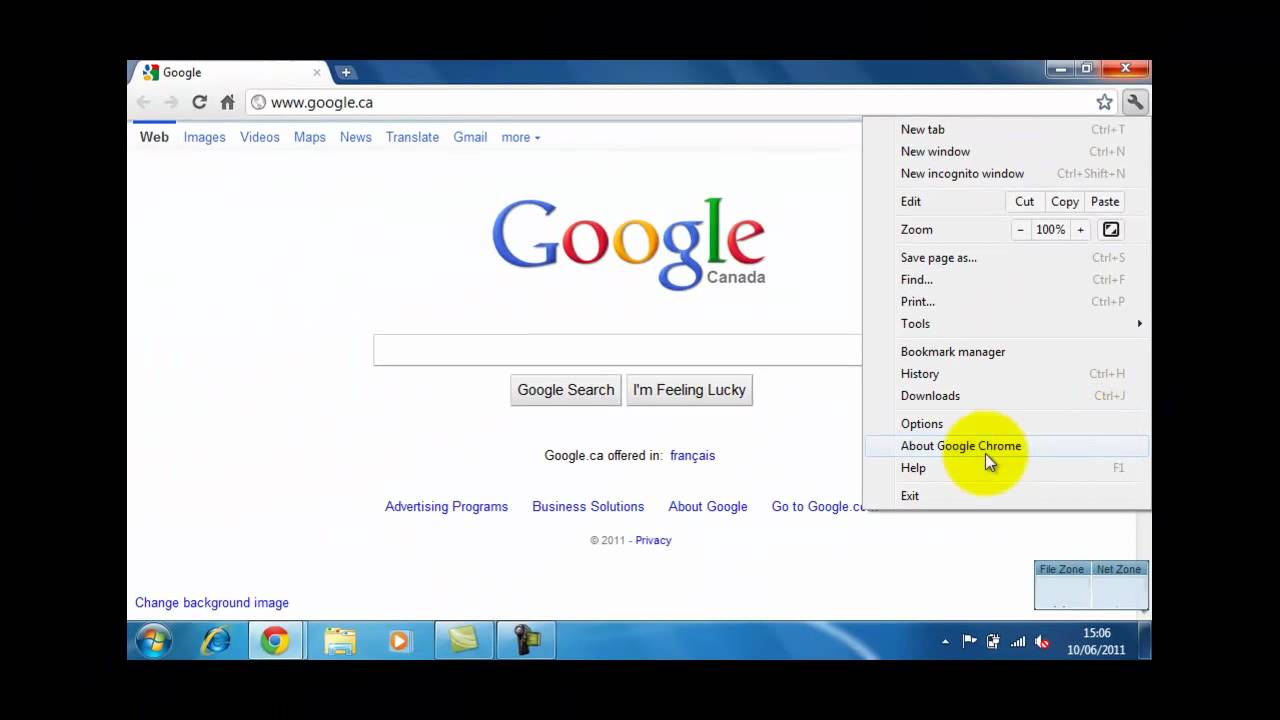Open the Chrome wrench menu
The width and height of the screenshot is (1280, 720).
pos(1136,102)
